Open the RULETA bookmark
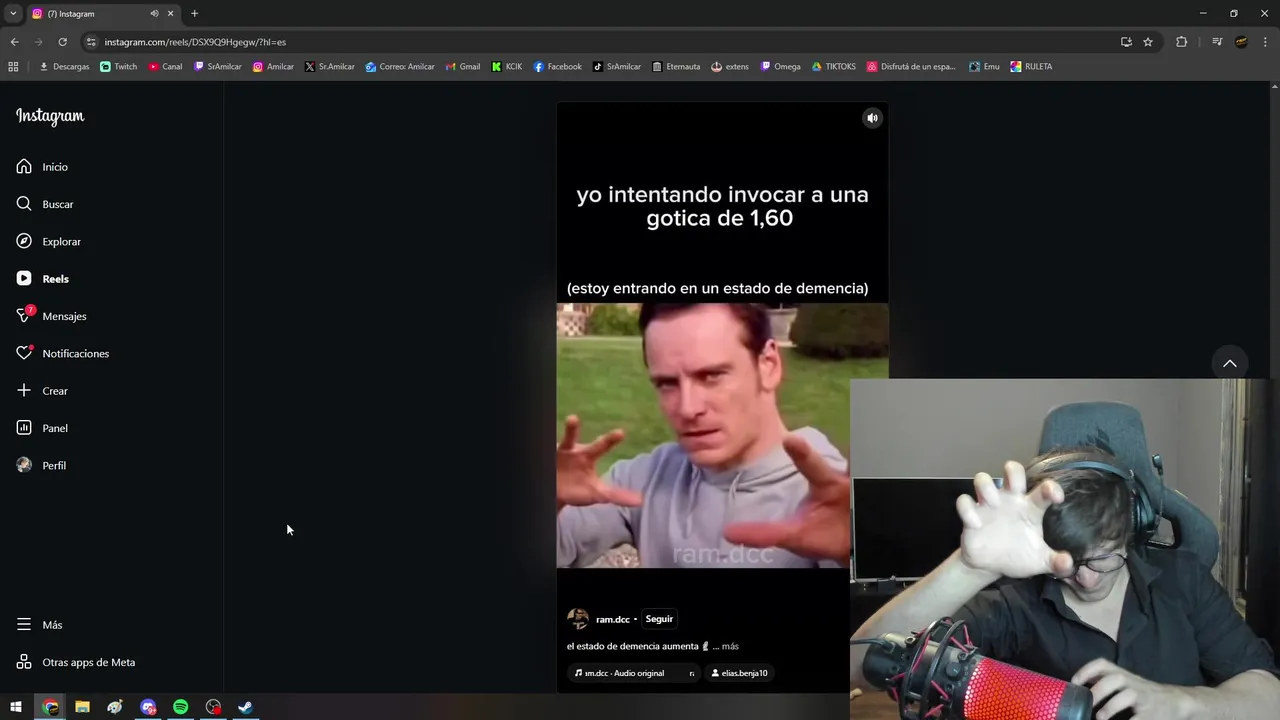The height and width of the screenshot is (720, 1280). click(1031, 67)
